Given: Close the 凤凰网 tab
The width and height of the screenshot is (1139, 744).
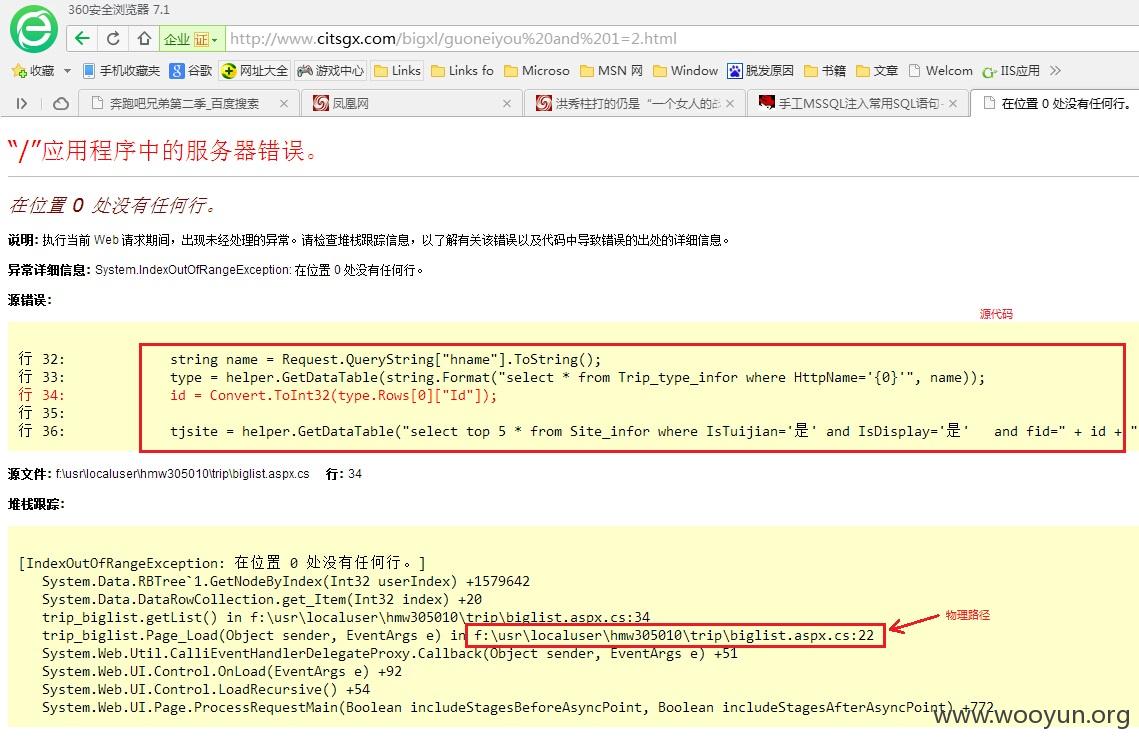Looking at the screenshot, I should click(x=507, y=104).
